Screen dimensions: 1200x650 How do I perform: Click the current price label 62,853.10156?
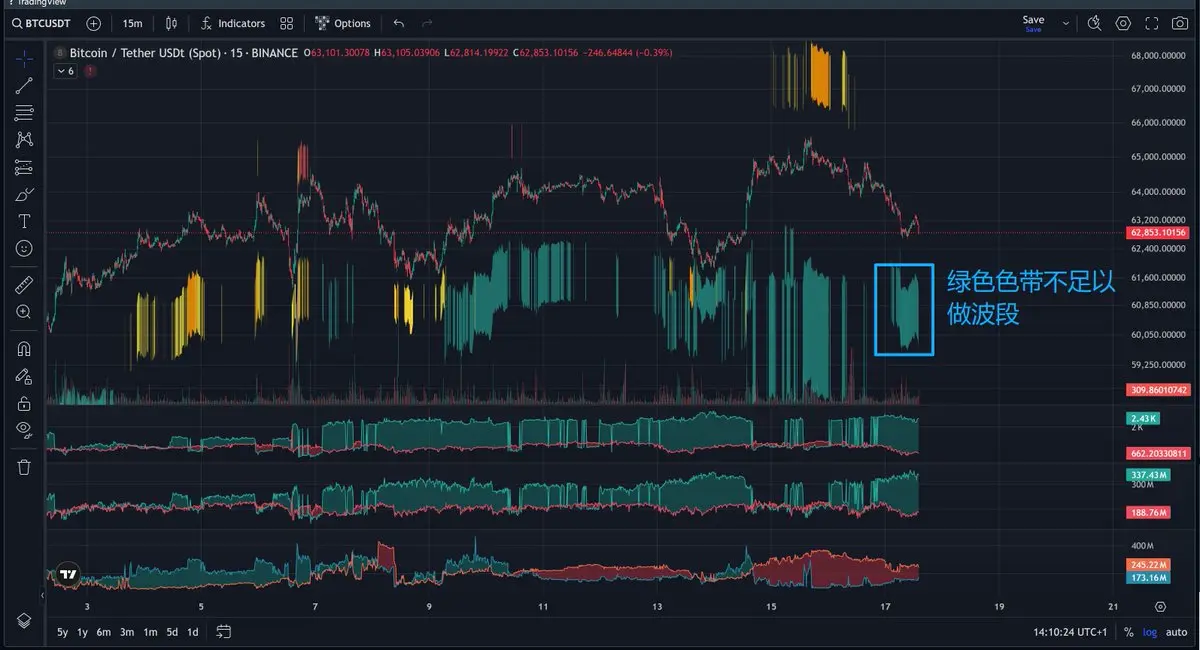[1157, 232]
